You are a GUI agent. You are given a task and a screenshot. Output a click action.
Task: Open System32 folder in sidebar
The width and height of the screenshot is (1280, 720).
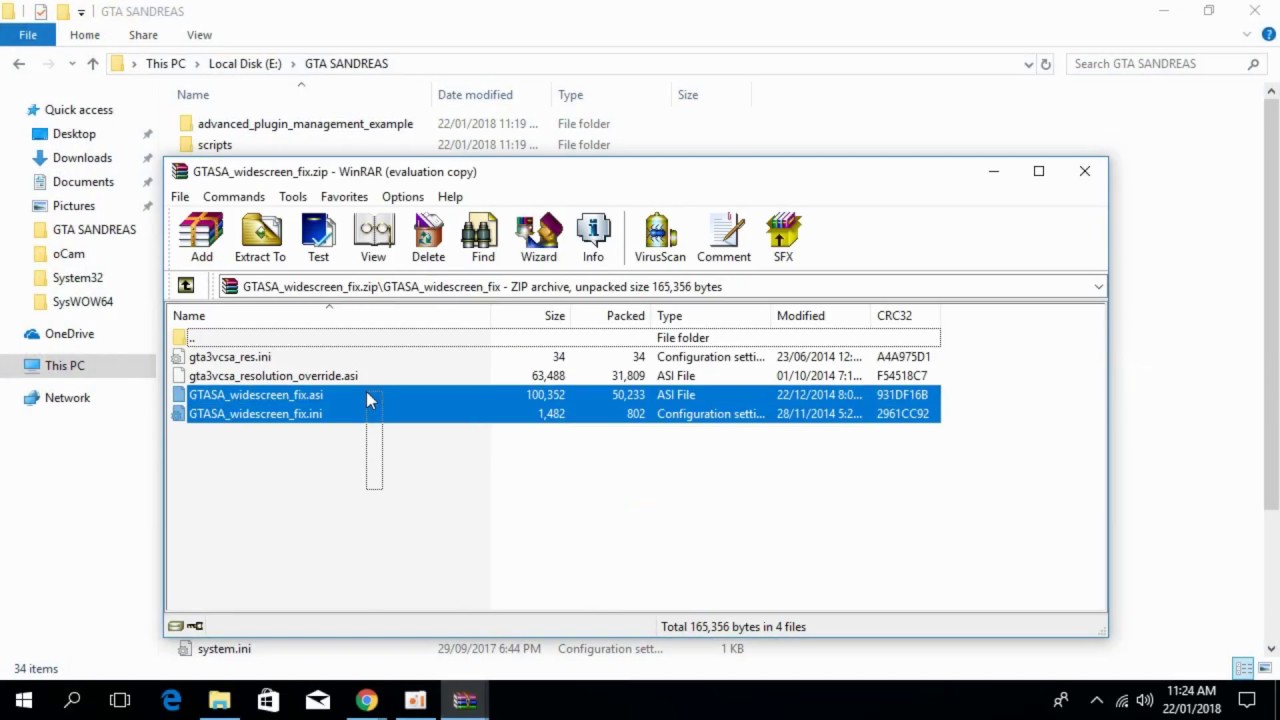77,278
